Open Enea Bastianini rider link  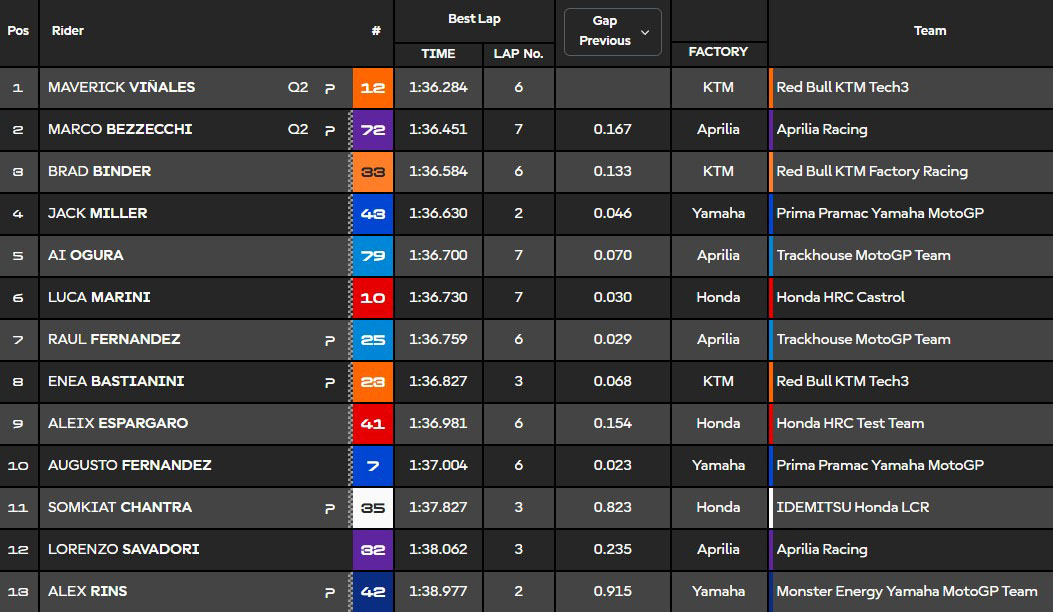tap(116, 382)
